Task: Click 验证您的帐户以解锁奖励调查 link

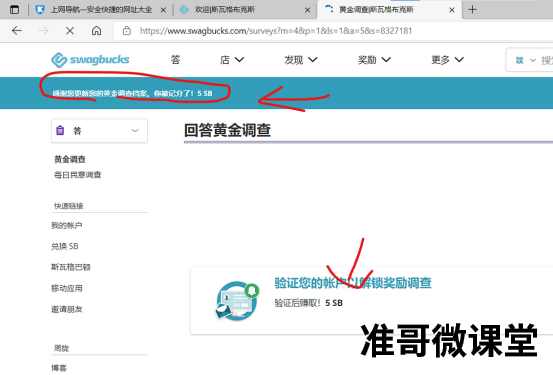Action: coord(353,283)
